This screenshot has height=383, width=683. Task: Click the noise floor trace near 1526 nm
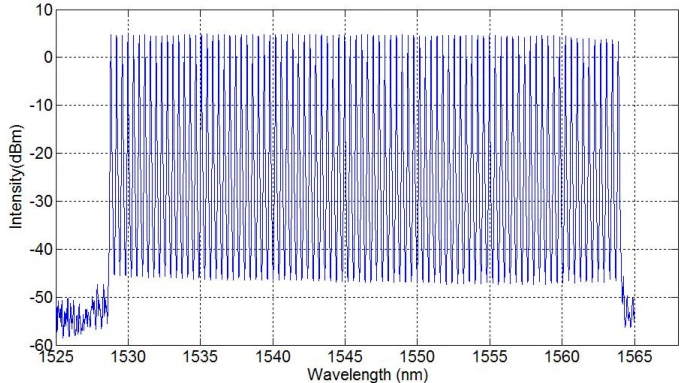coord(71,317)
